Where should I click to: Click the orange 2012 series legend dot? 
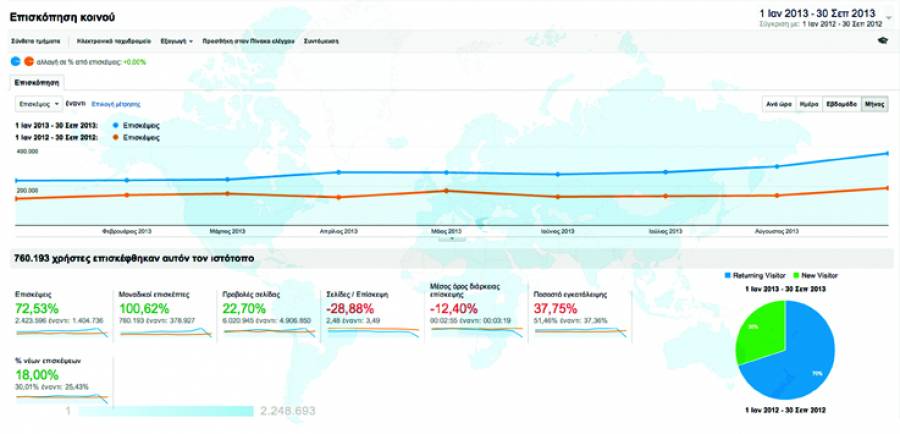pos(117,135)
